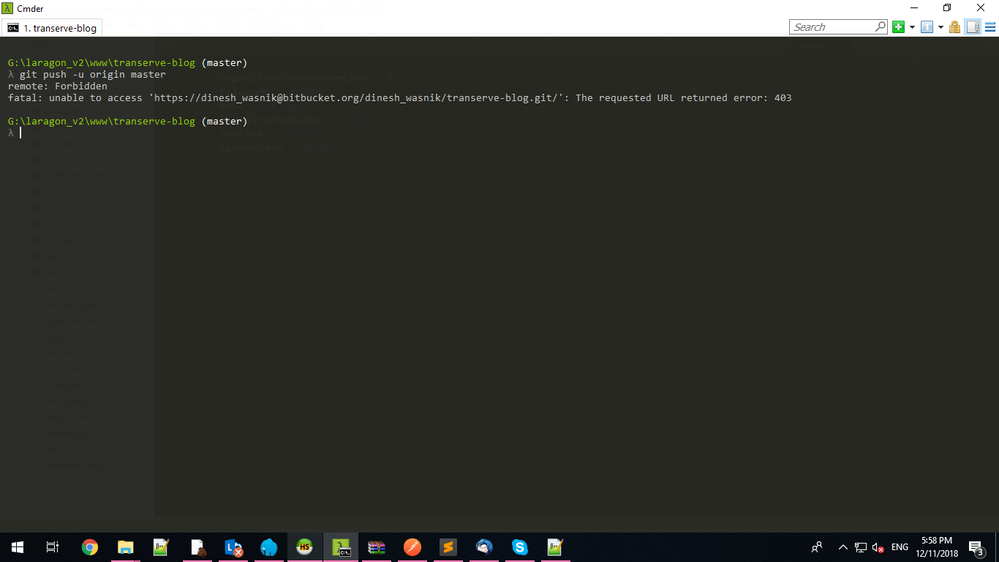Viewport: 999px width, 562px height.
Task: Open the new console dropdown arrow
Action: [912, 27]
